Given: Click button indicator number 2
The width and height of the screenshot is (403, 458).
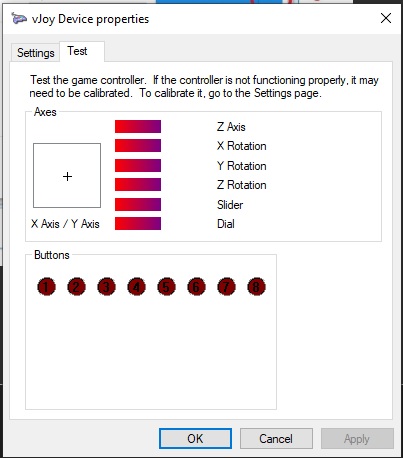Looking at the screenshot, I should click(x=76, y=287).
